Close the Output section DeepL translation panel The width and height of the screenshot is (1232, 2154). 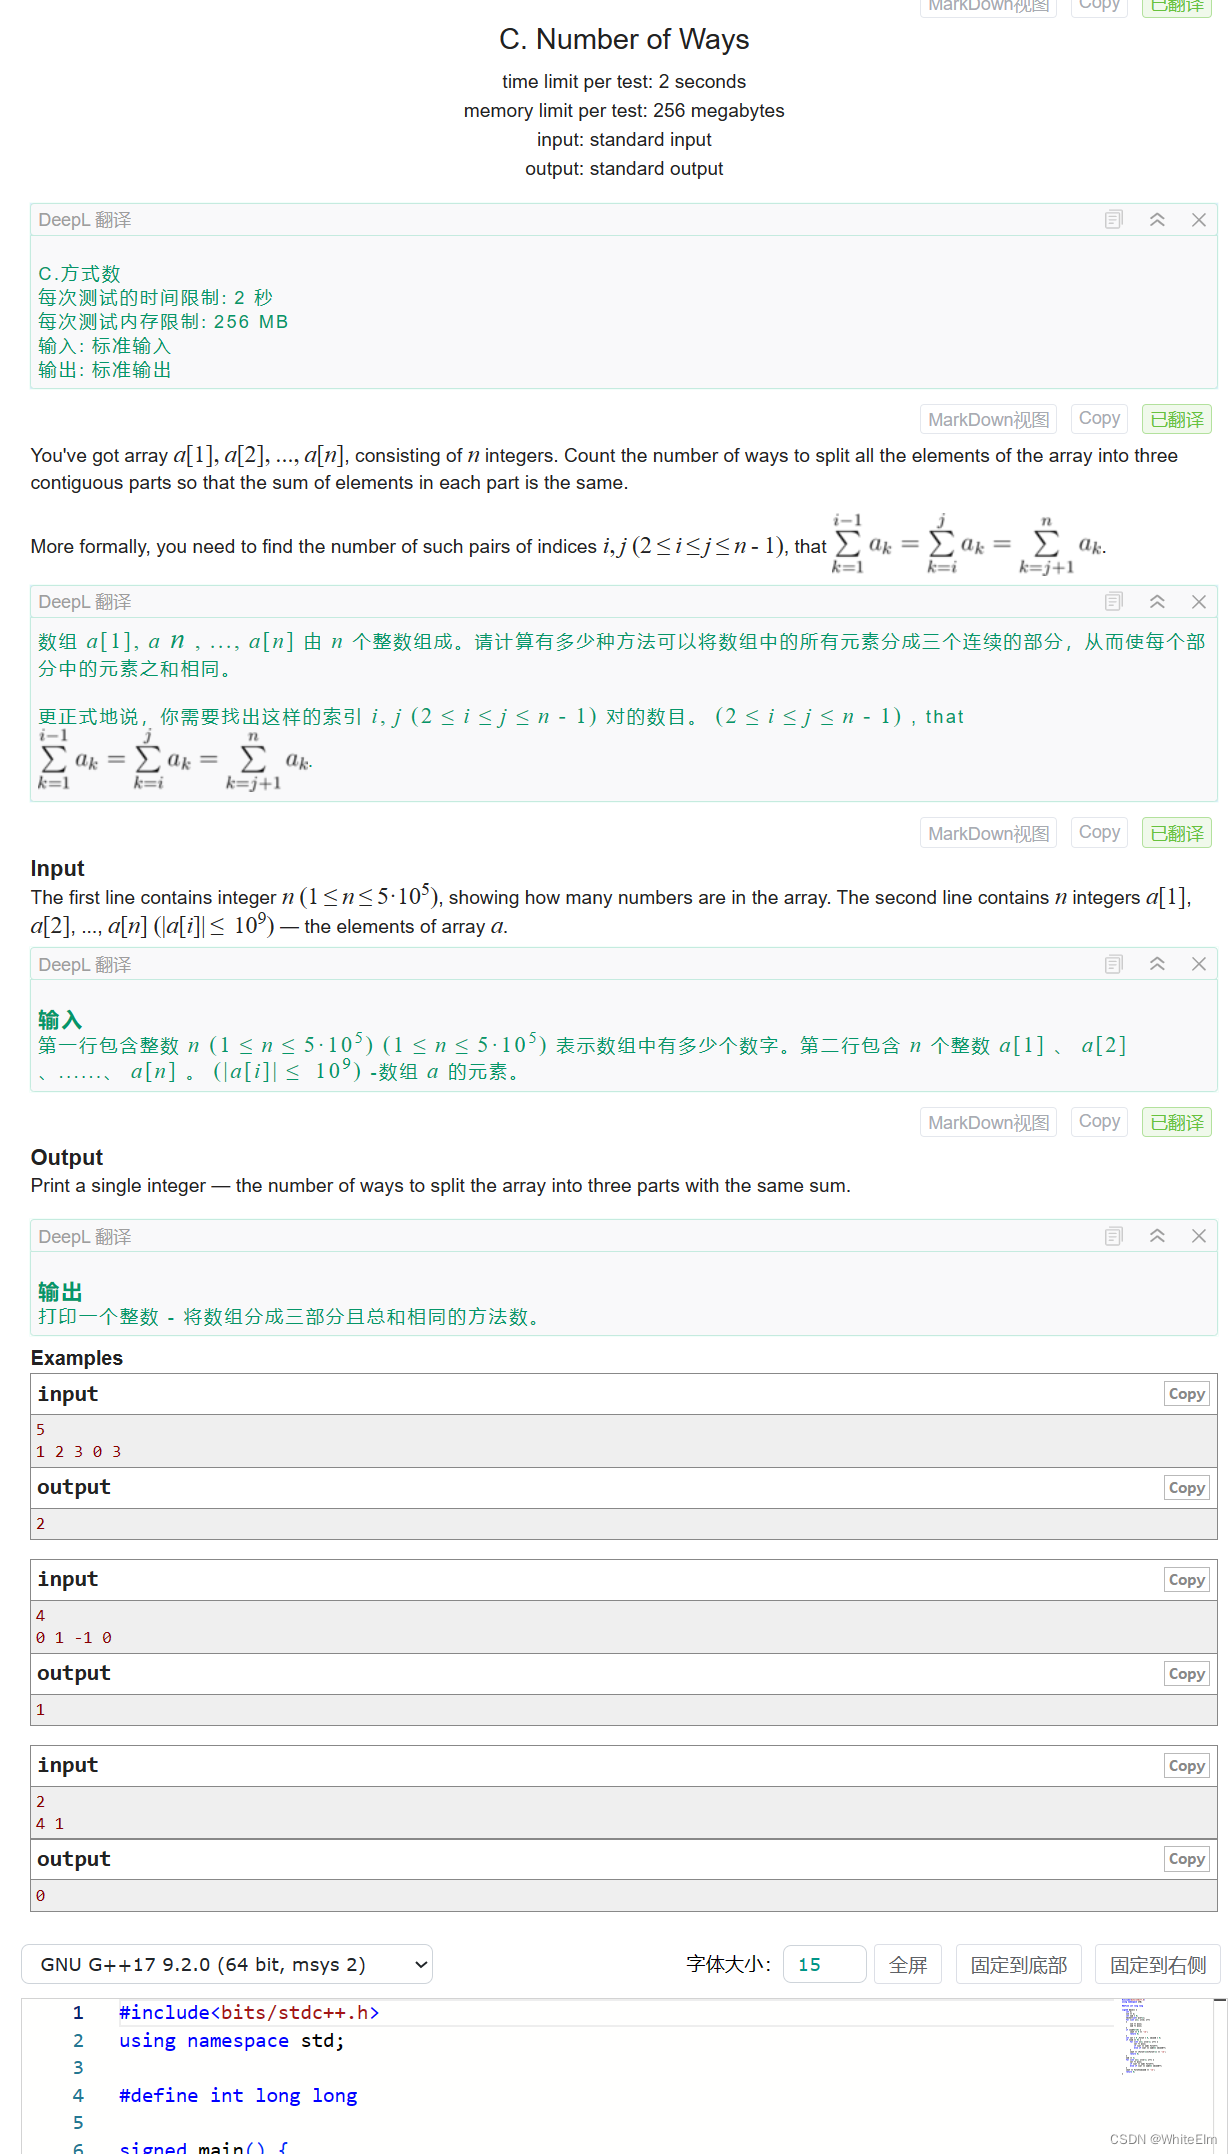1199,1236
